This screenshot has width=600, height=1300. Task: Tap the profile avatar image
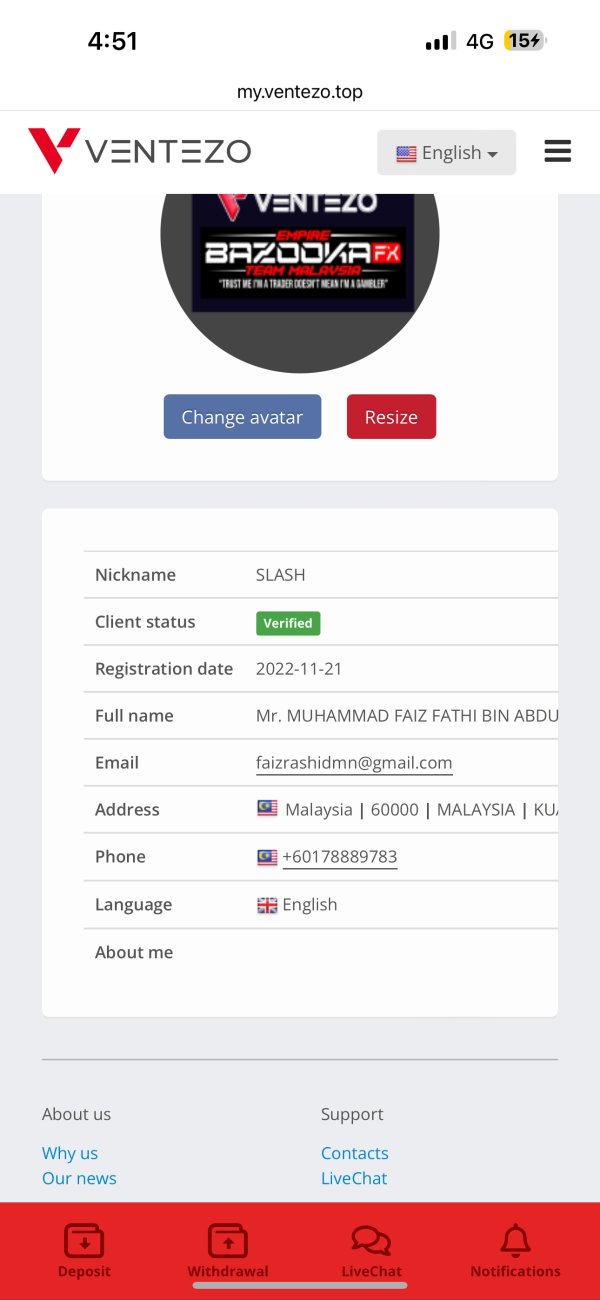coord(300,260)
